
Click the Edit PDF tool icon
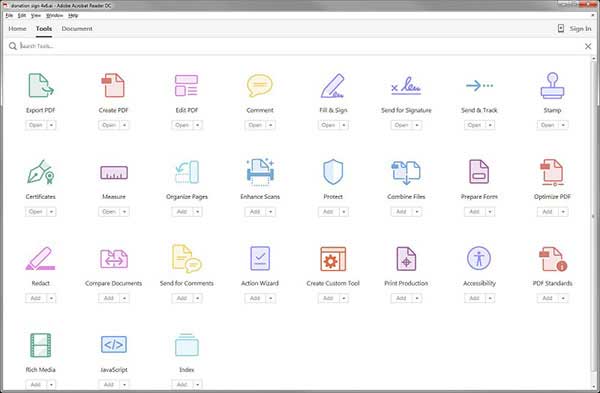click(x=186, y=85)
